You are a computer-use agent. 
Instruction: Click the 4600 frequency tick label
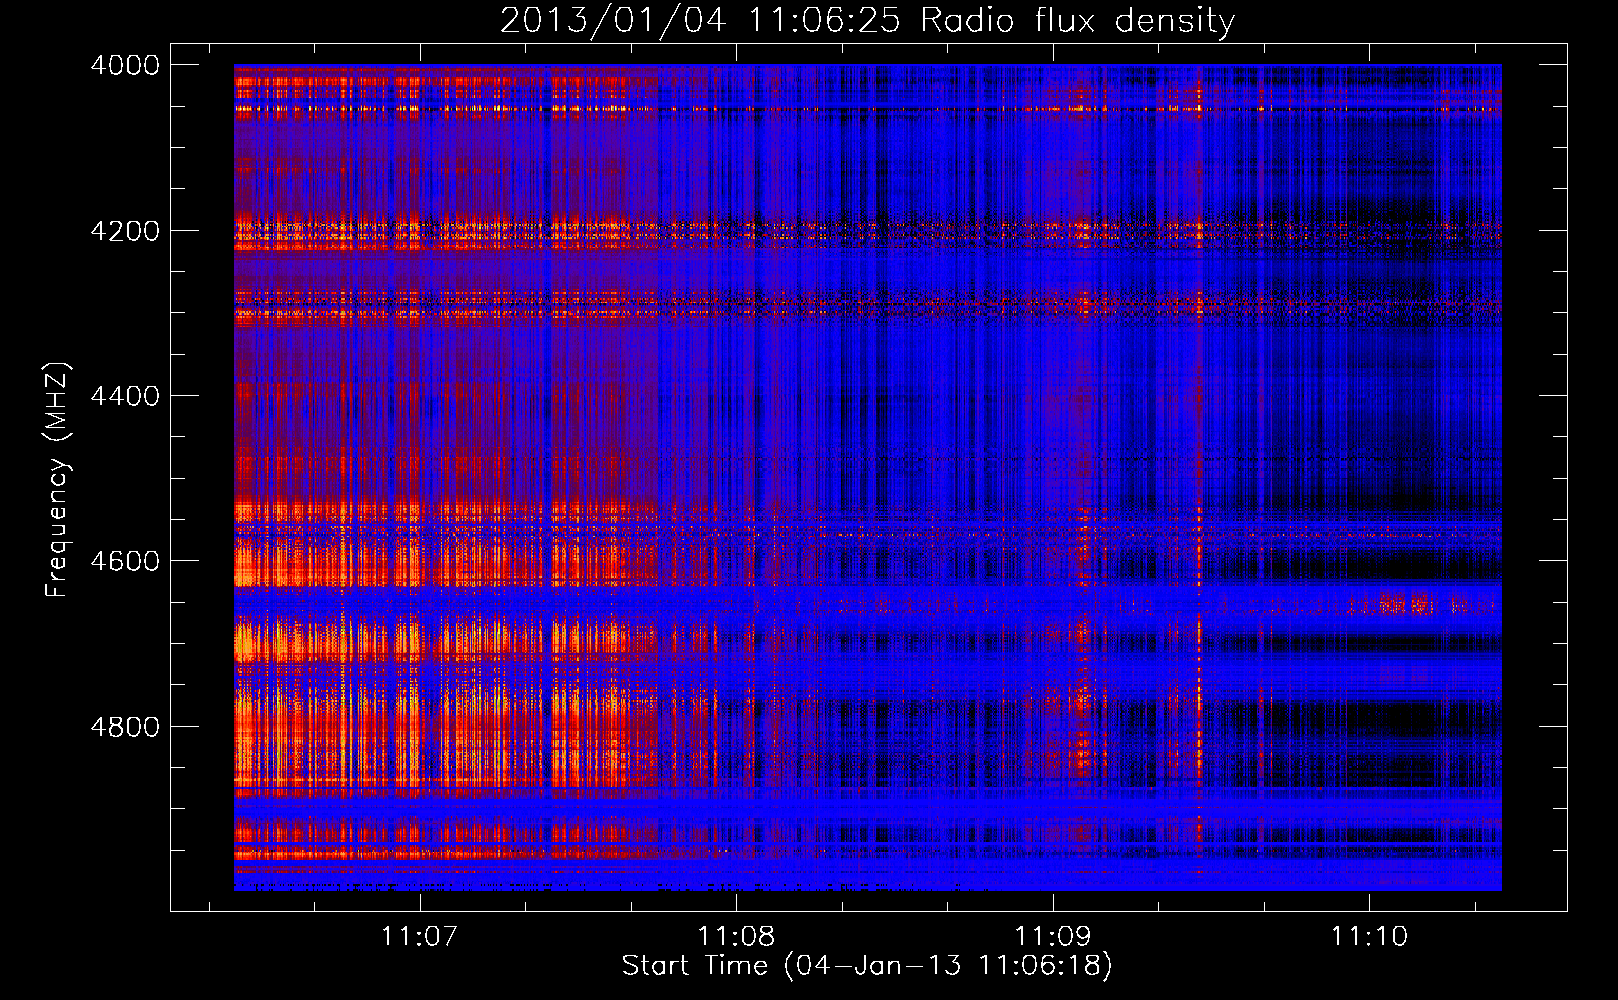[x=125, y=561]
